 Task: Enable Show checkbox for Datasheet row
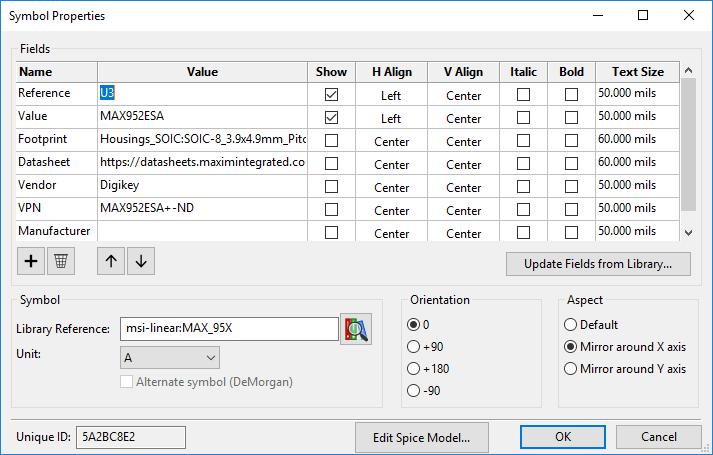332,163
